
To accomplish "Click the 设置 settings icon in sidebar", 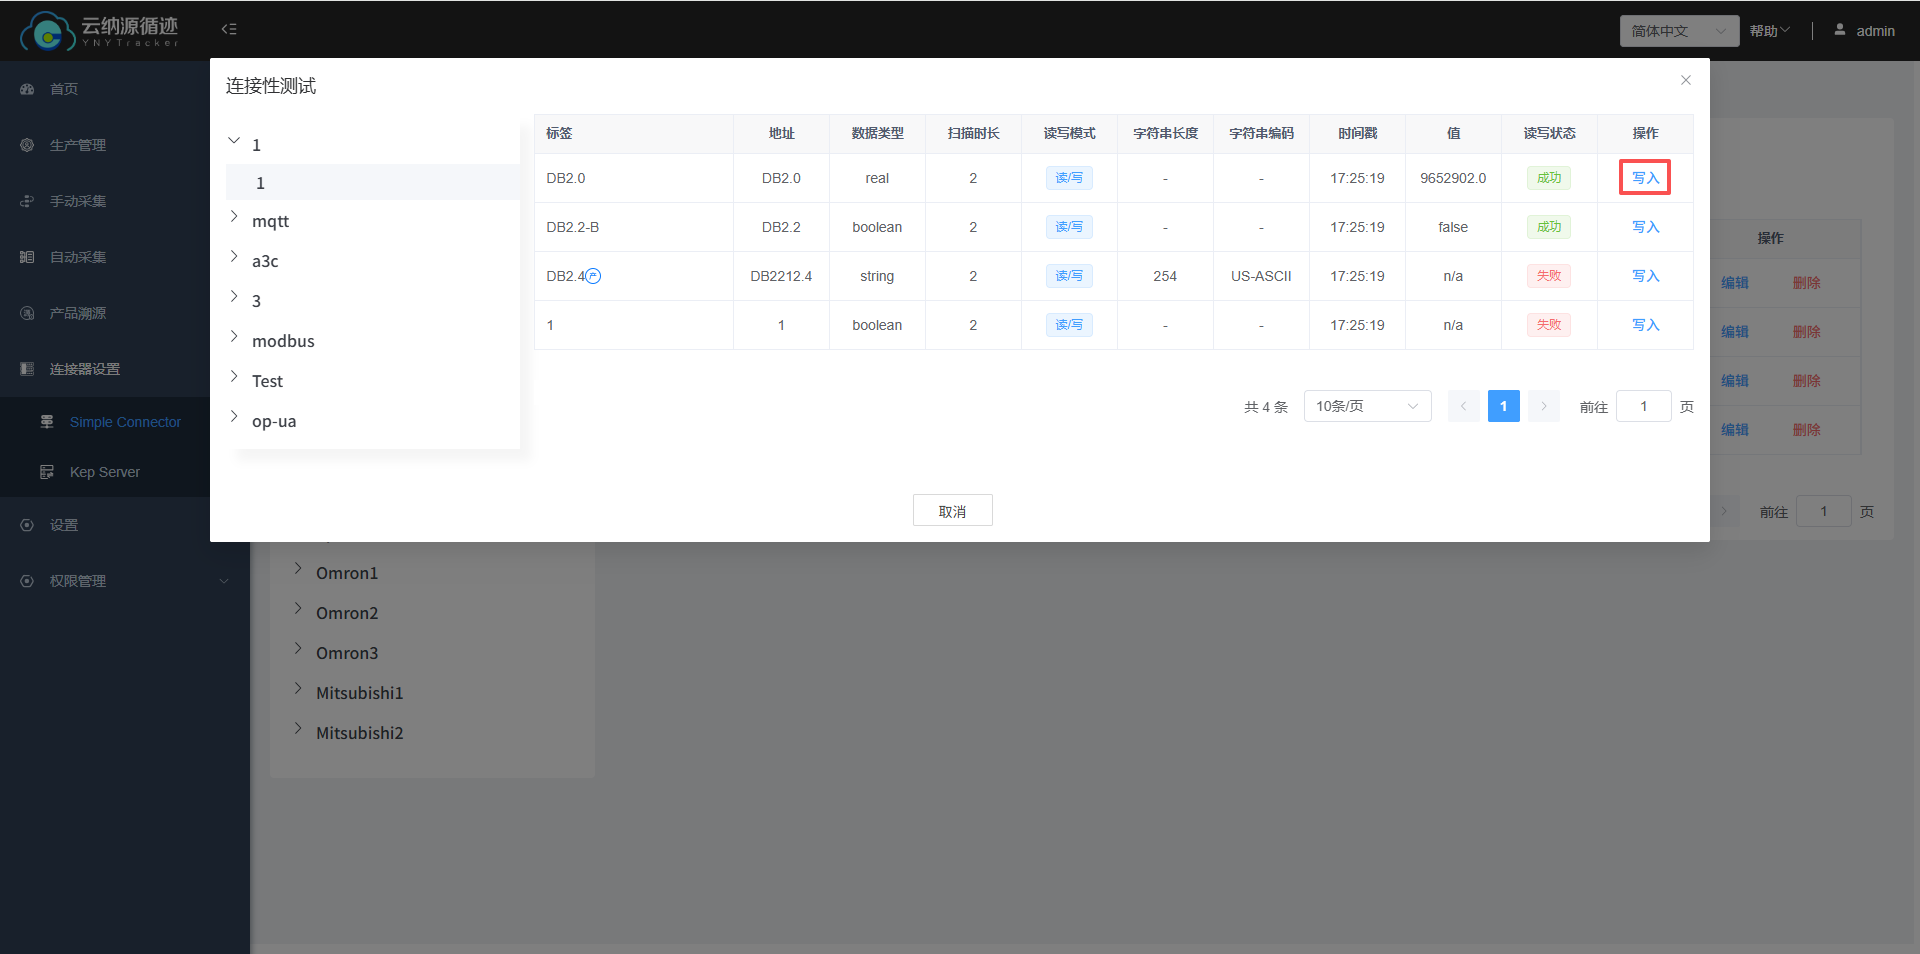I will [27, 525].
